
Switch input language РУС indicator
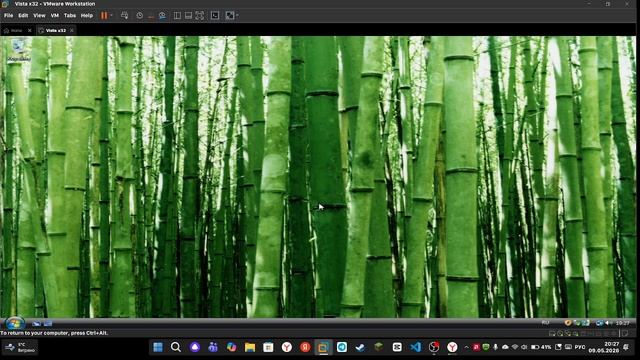(580, 347)
